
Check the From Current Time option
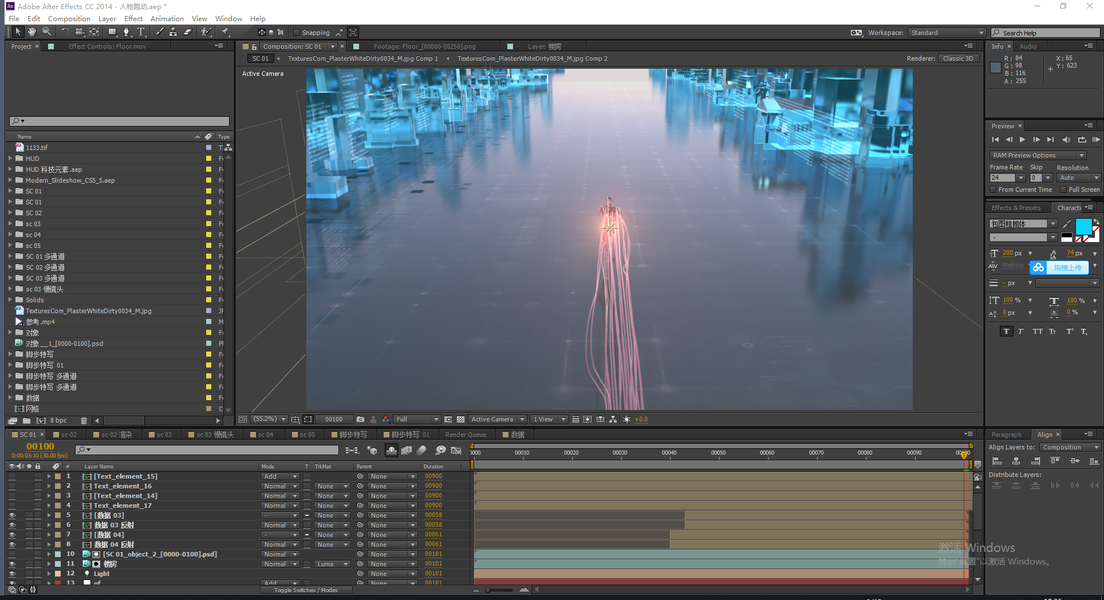click(x=993, y=189)
